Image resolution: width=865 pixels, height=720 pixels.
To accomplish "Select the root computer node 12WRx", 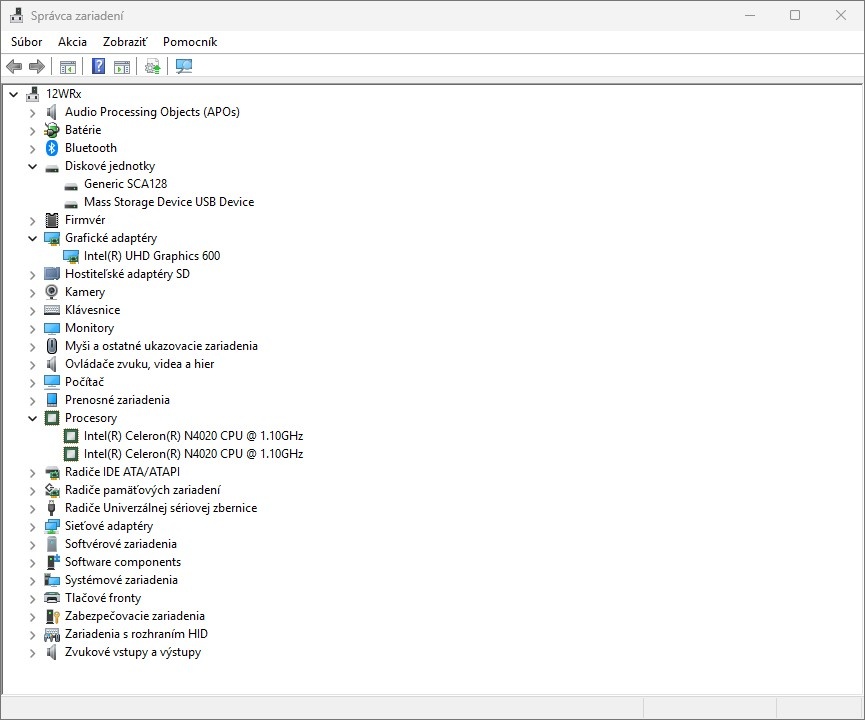I will (63, 94).
